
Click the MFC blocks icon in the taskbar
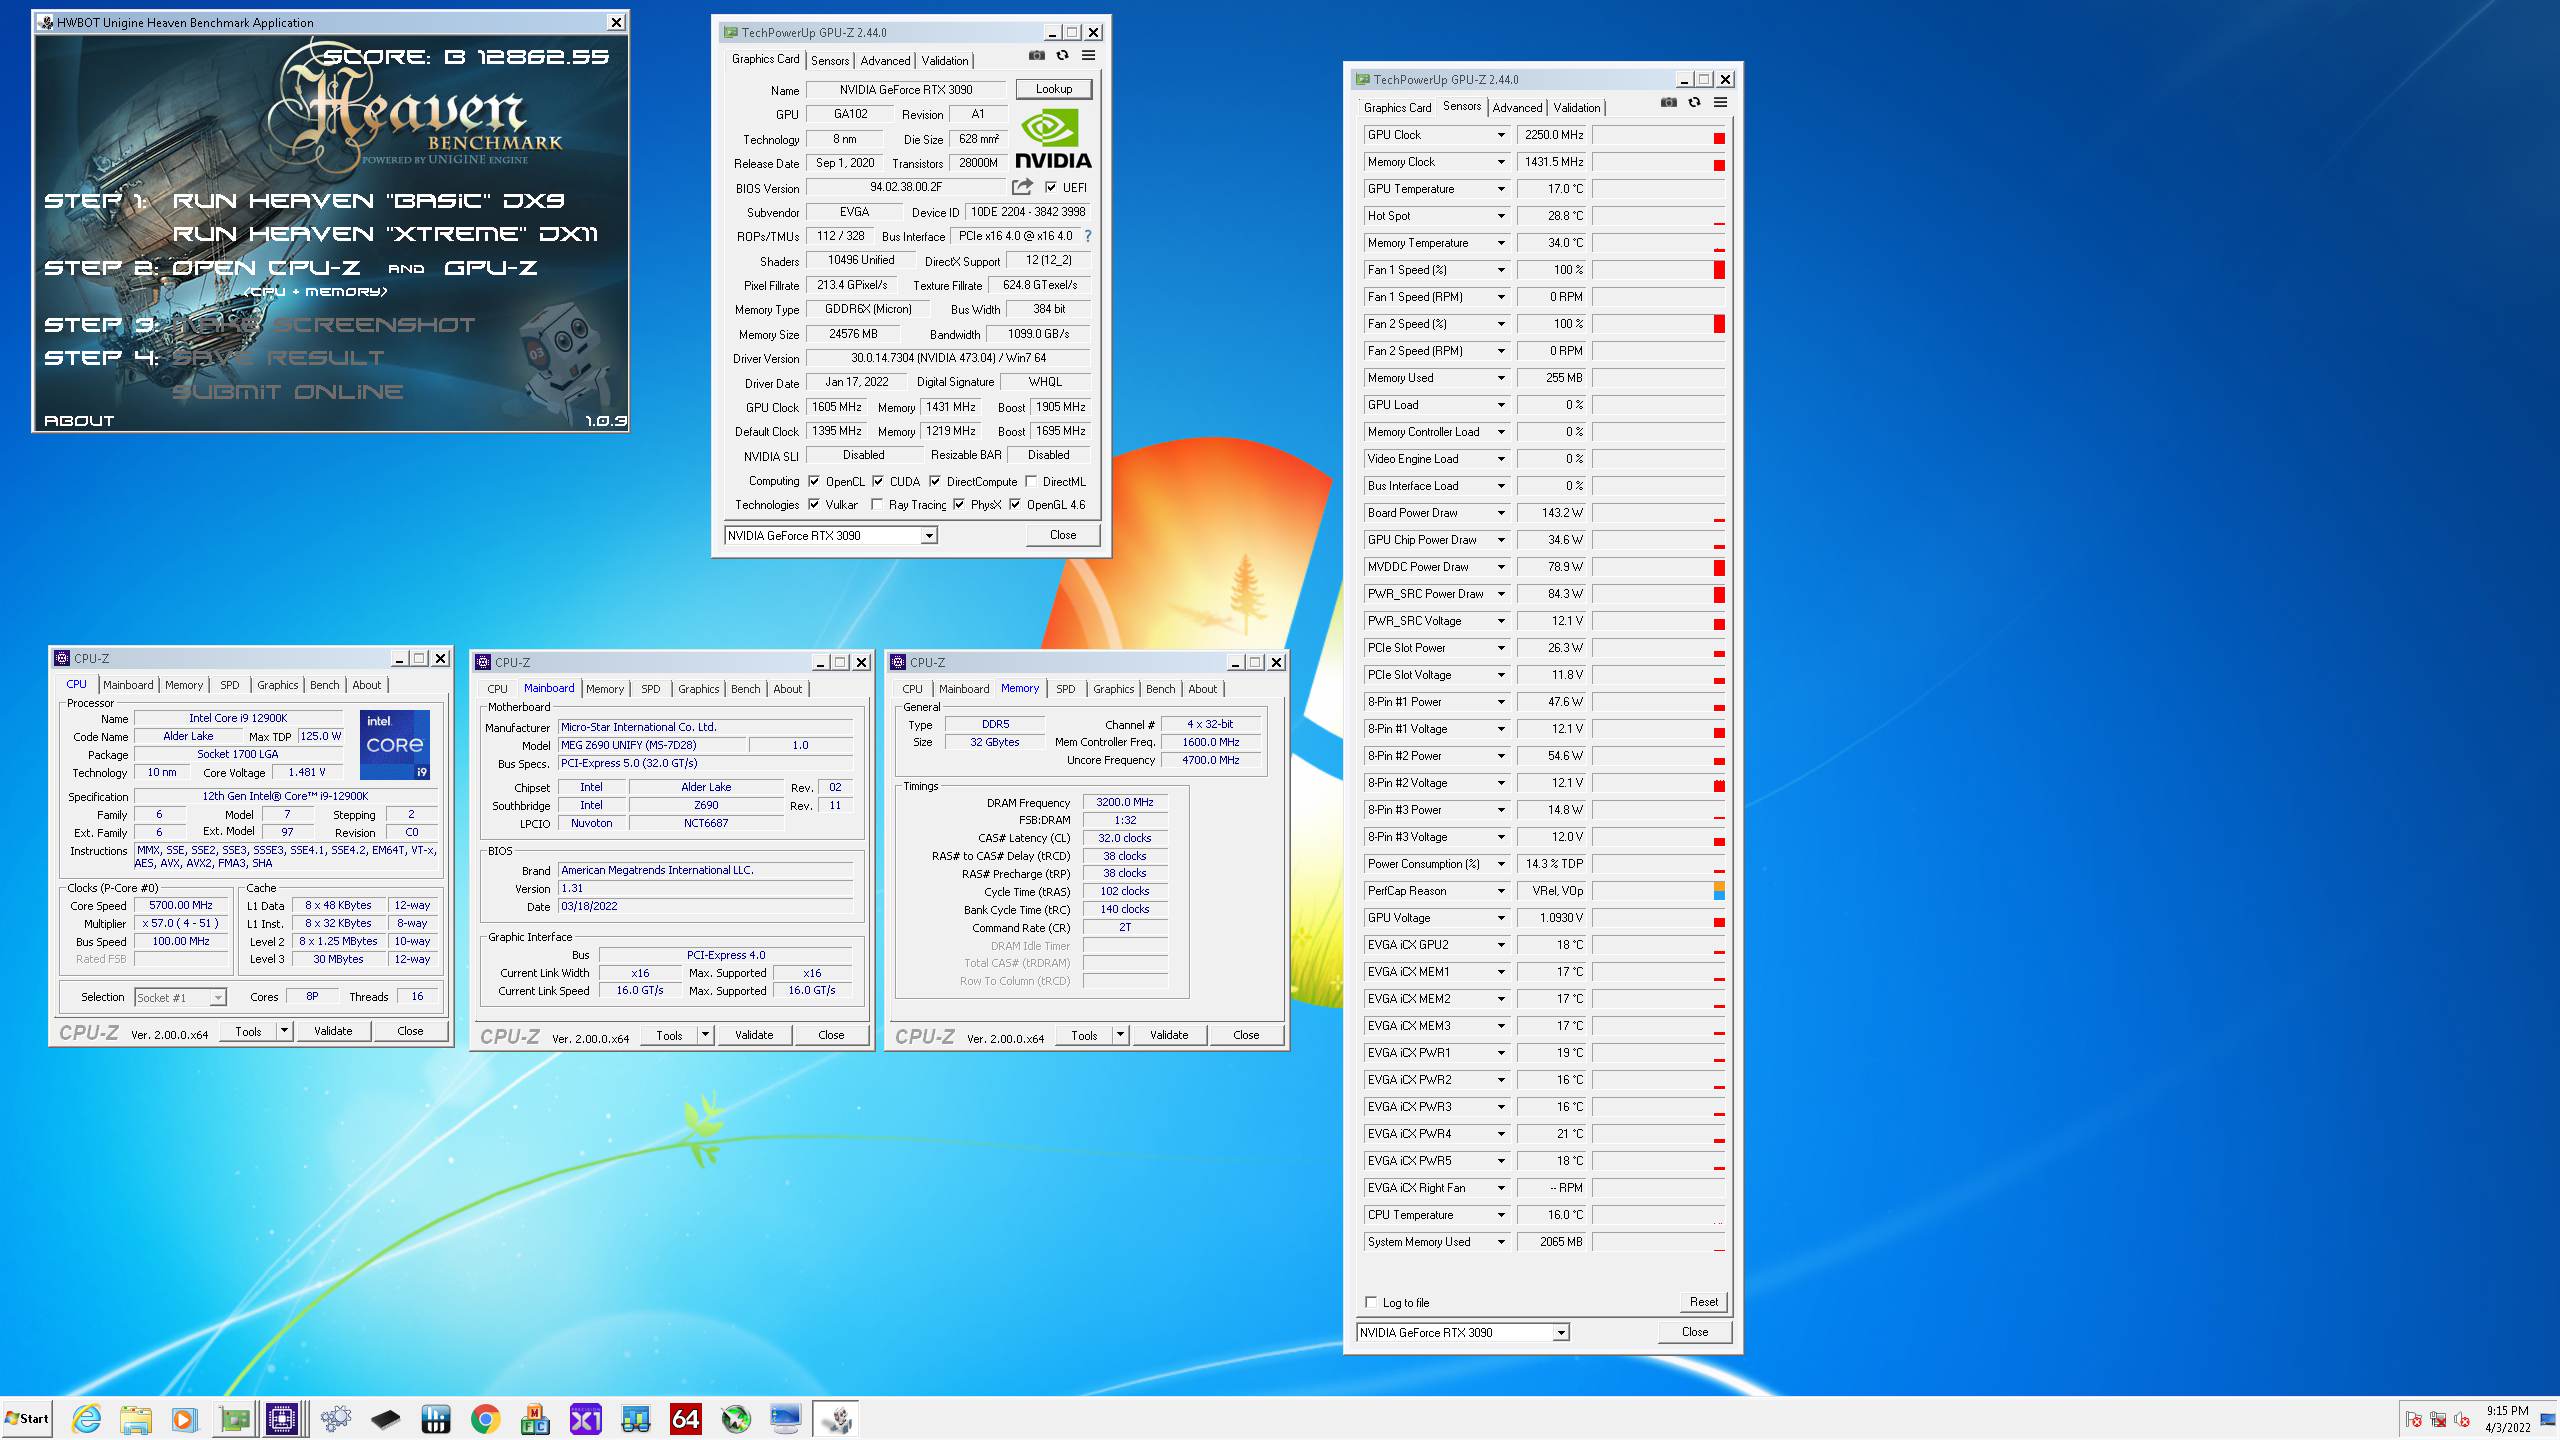tap(536, 1419)
